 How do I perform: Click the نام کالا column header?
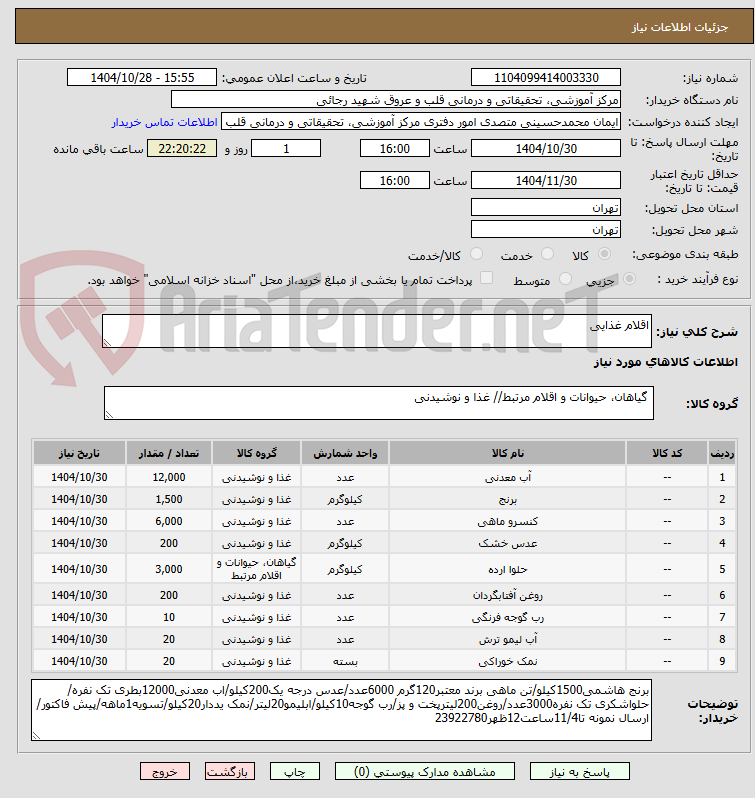coord(507,453)
